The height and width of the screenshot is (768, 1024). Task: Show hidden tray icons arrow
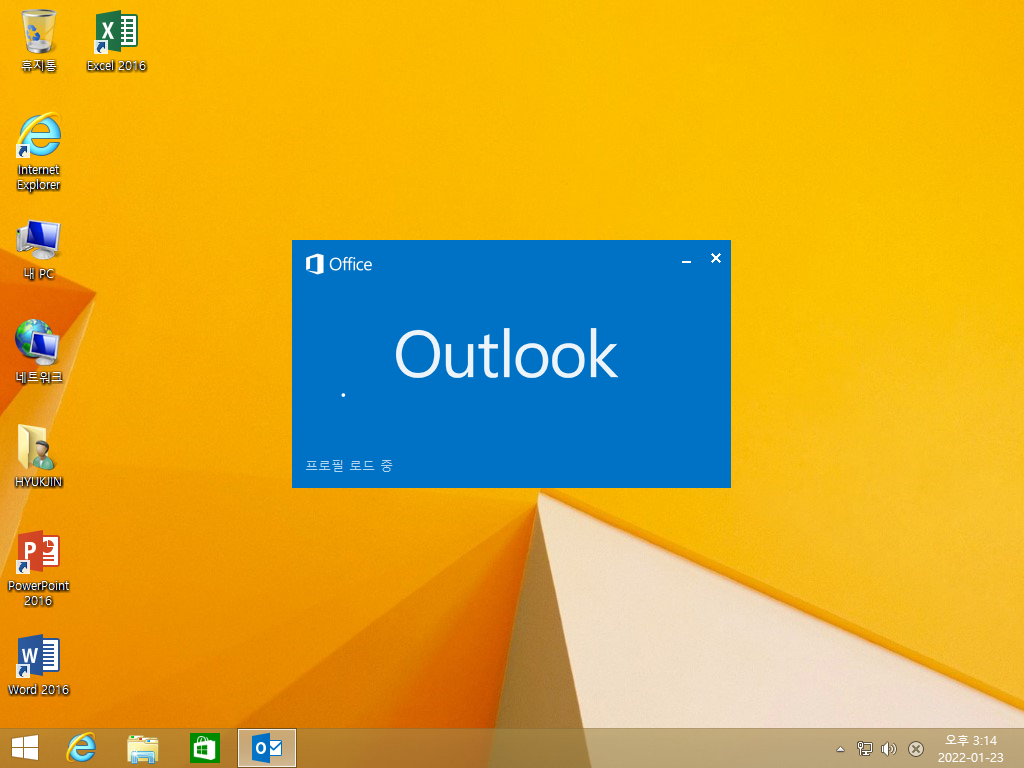coord(840,749)
